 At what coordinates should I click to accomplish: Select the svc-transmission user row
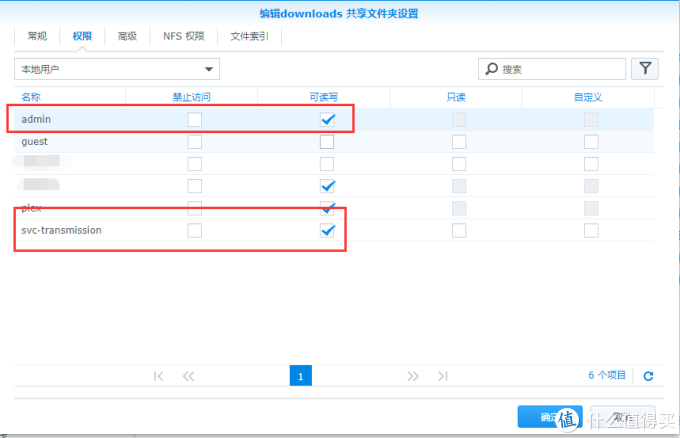coord(334,230)
